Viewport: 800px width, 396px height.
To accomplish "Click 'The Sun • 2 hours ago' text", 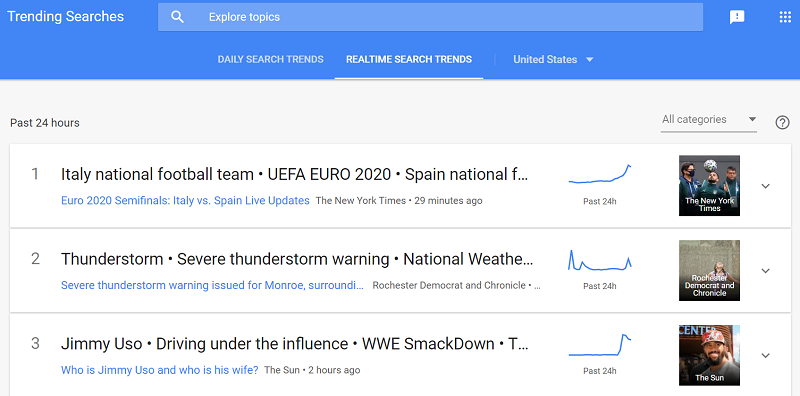I will coord(312,370).
